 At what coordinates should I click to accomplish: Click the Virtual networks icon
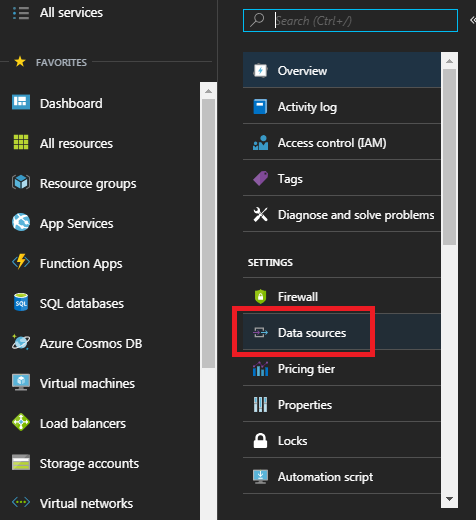[21, 502]
